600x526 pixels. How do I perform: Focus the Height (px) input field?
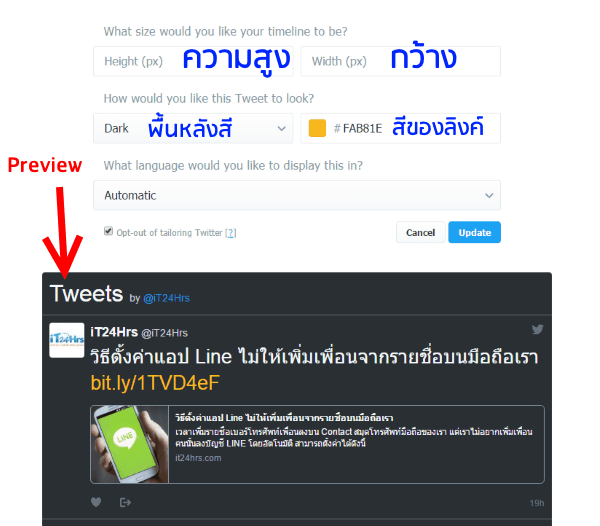[x=193, y=61]
